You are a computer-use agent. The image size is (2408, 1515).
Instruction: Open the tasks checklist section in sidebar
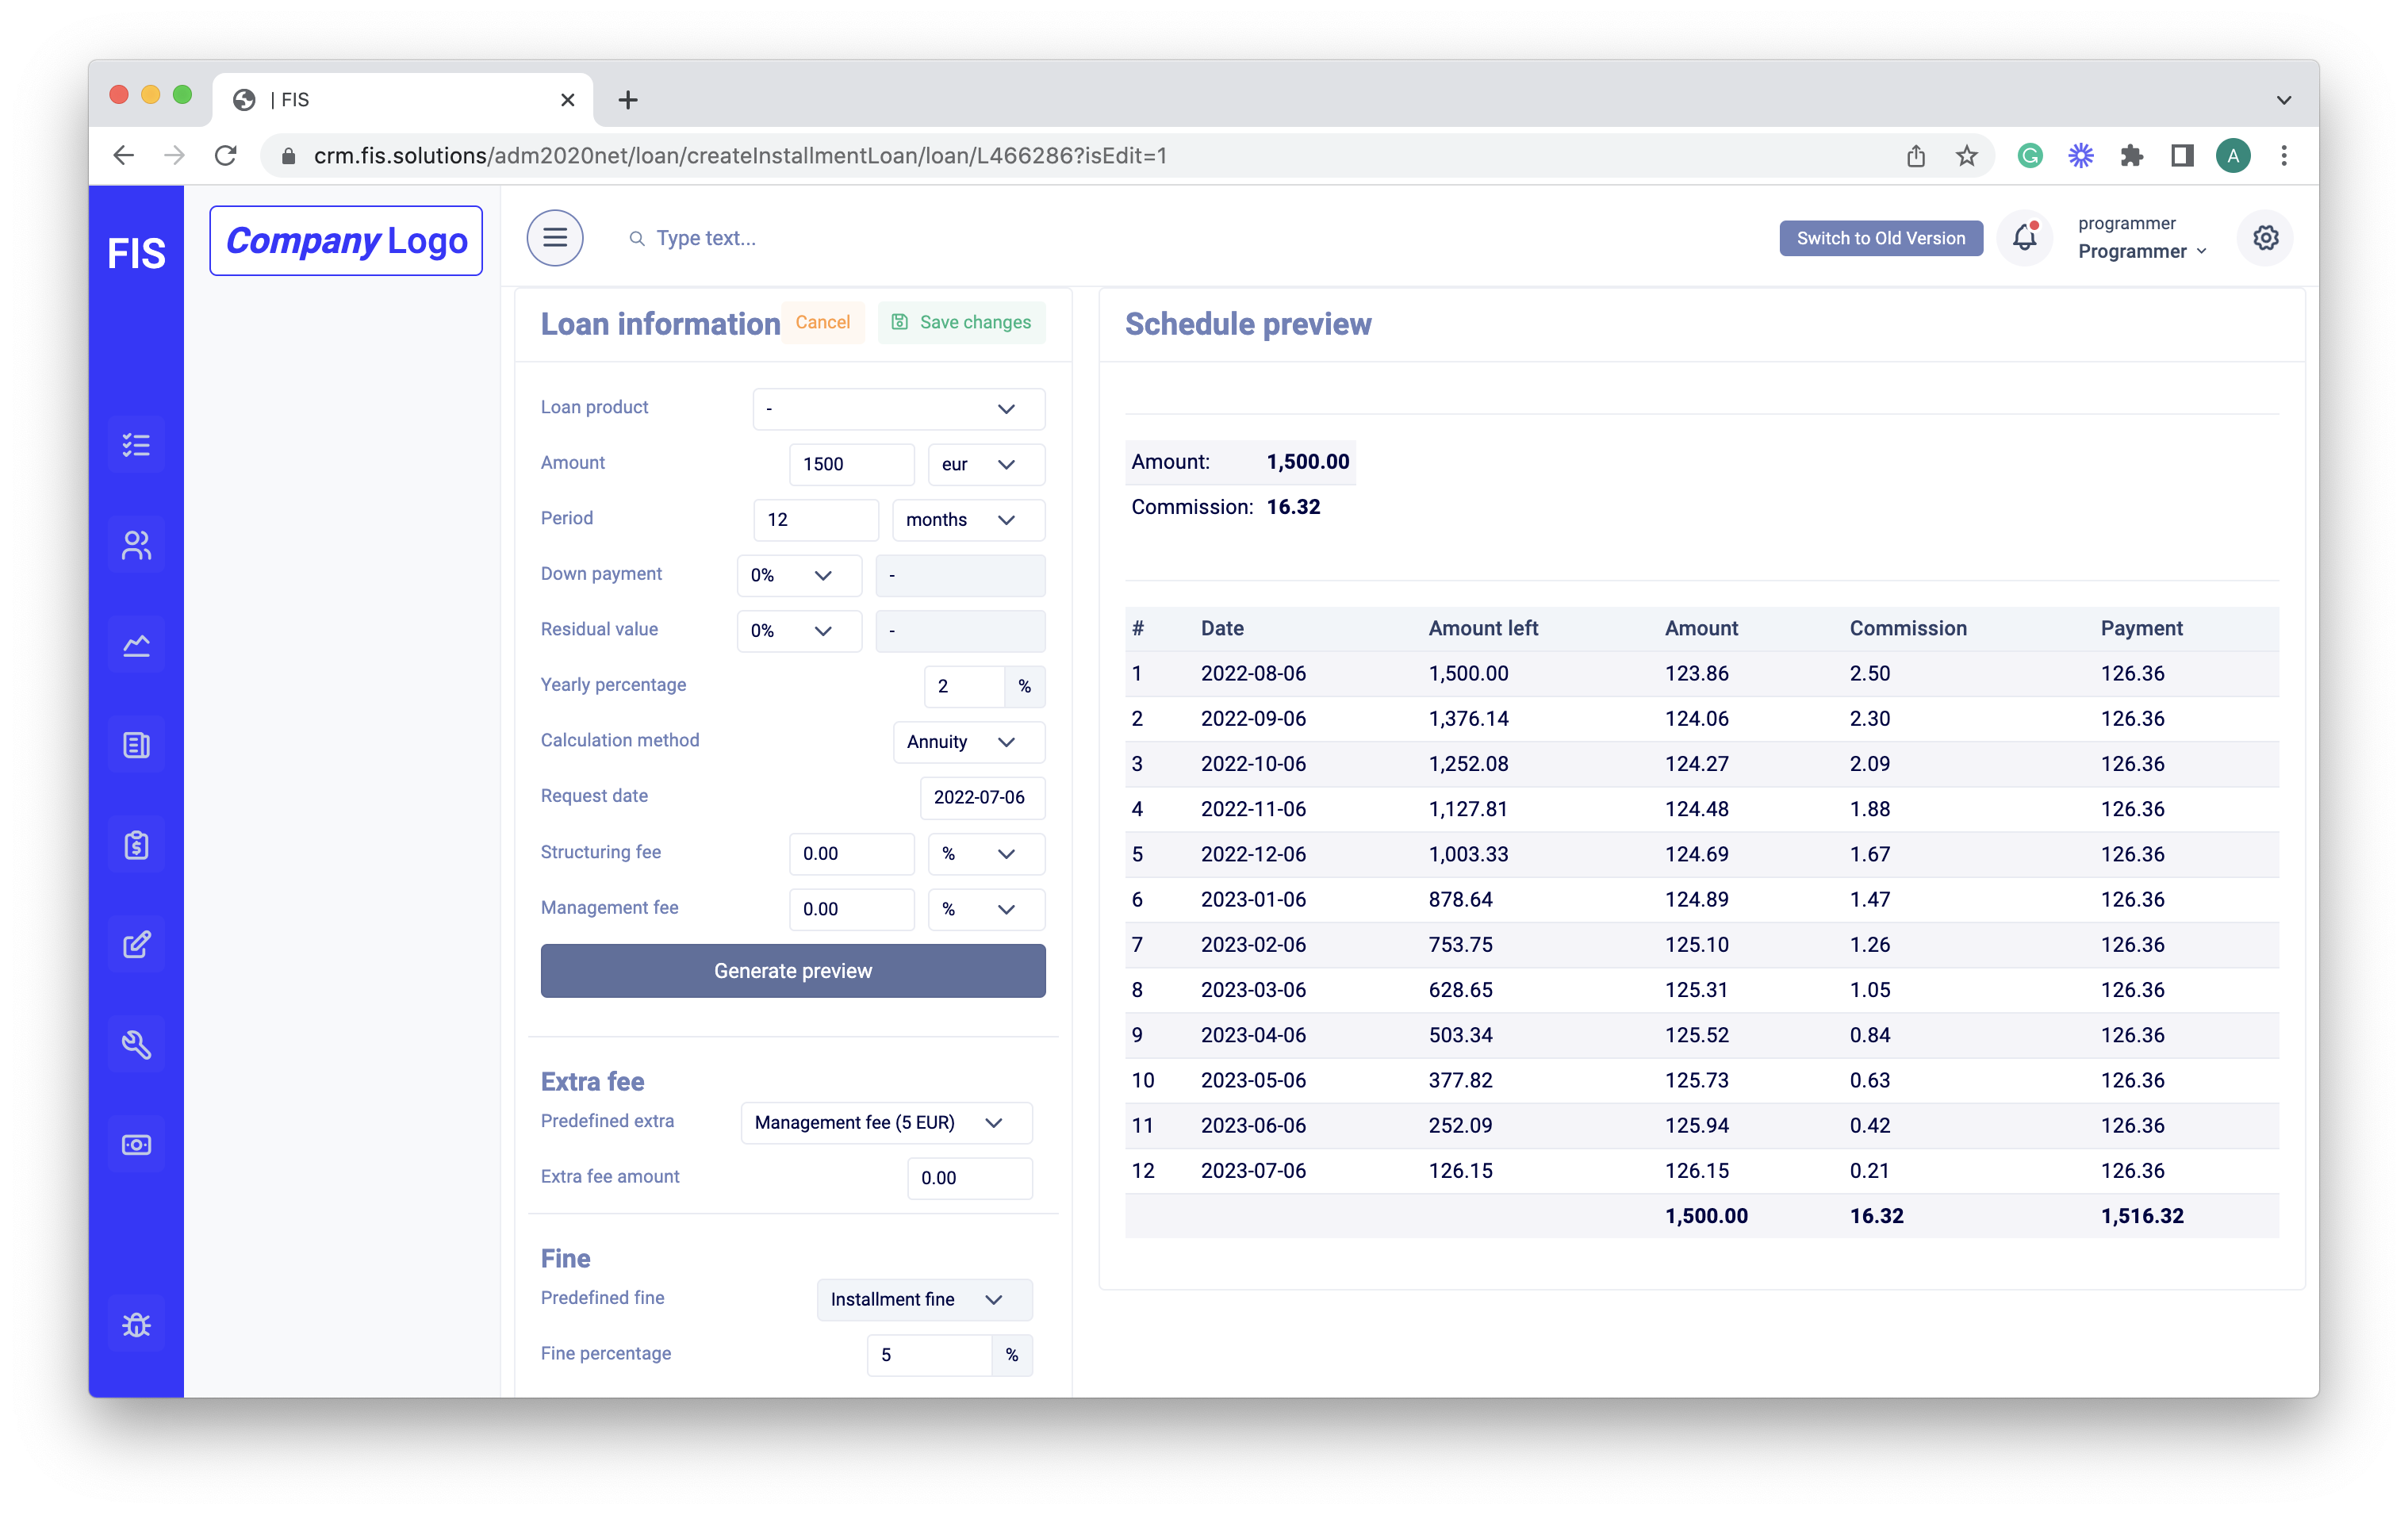pos(136,443)
